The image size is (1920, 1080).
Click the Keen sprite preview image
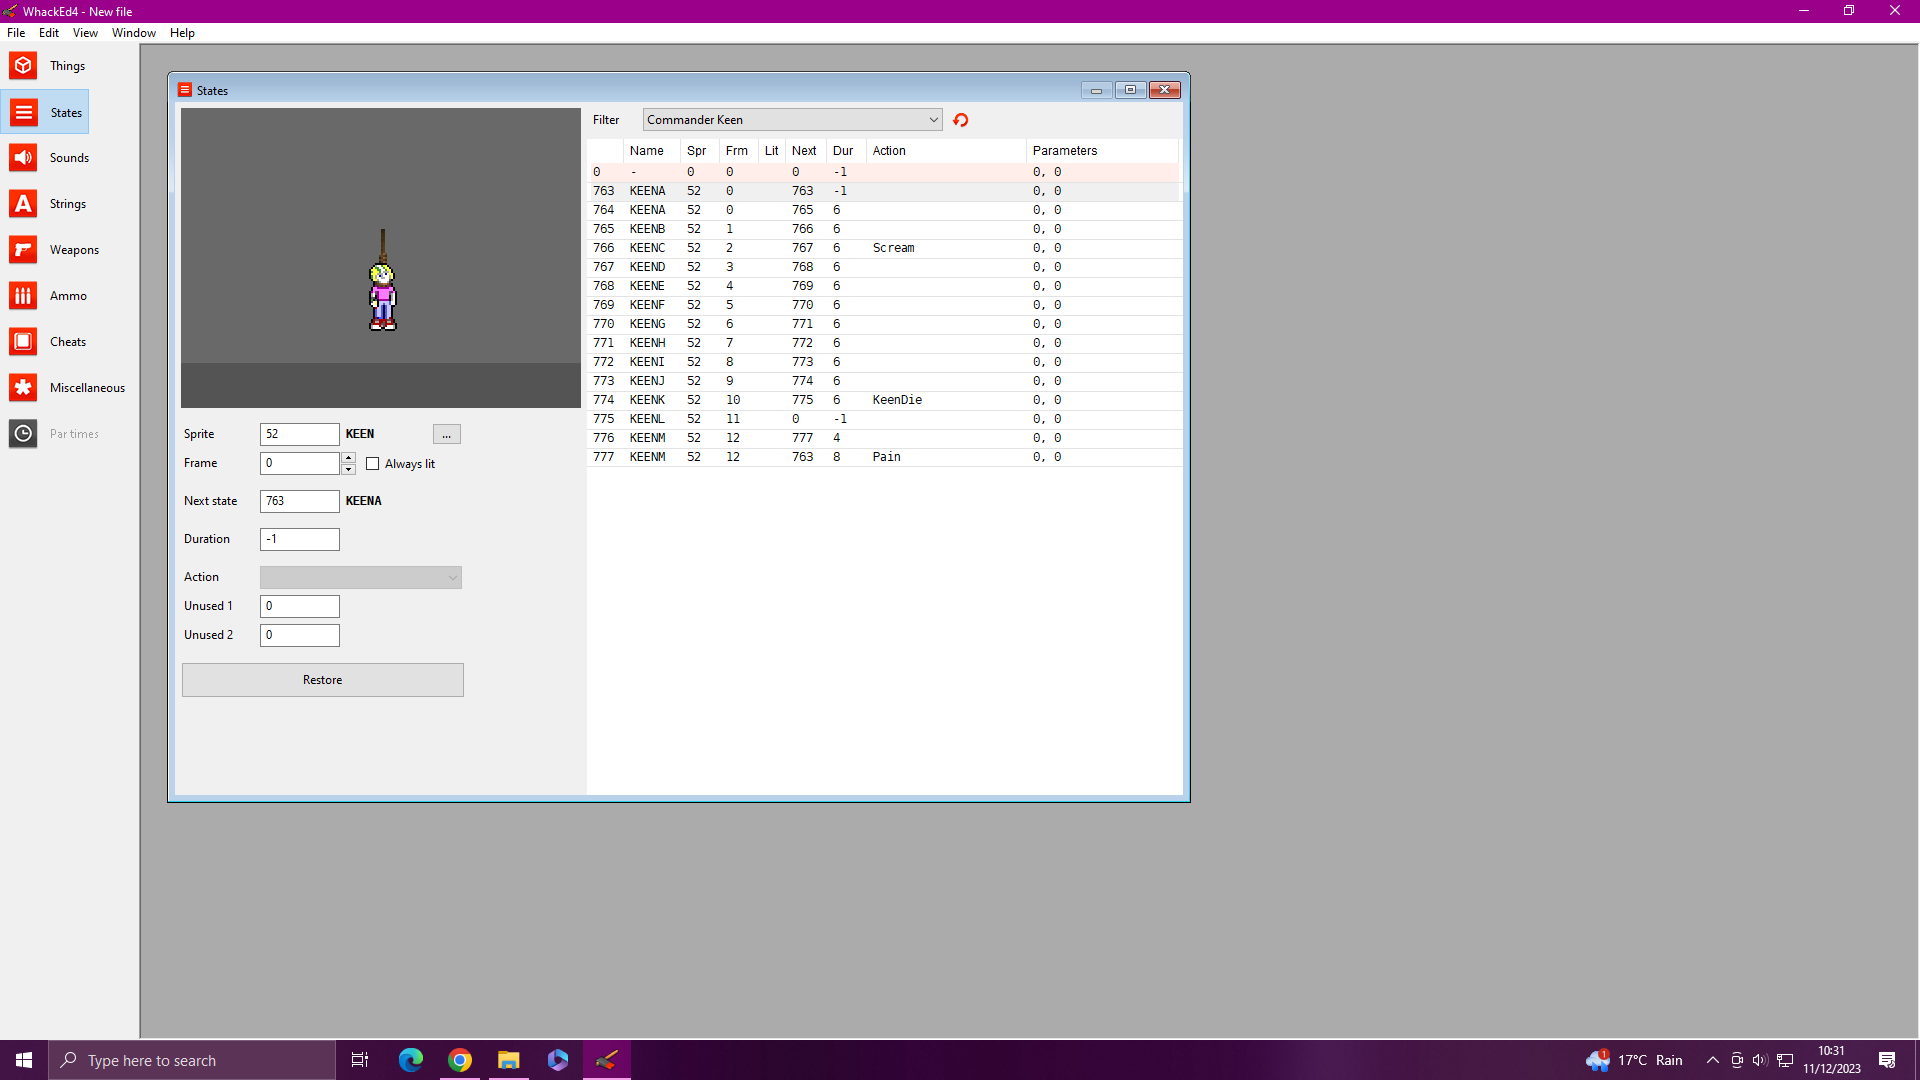coord(383,282)
